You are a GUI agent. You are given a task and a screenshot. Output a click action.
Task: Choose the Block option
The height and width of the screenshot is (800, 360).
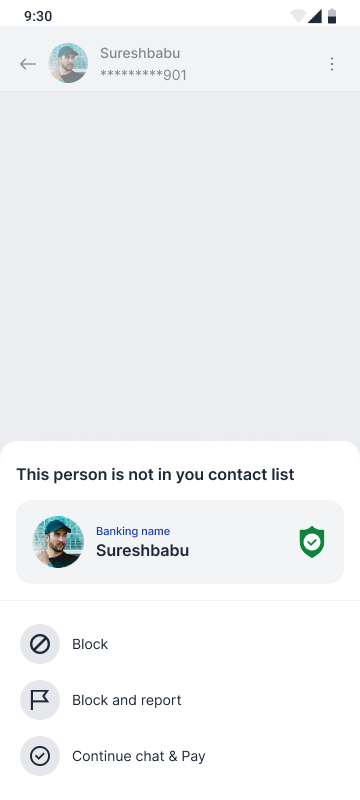(x=180, y=644)
